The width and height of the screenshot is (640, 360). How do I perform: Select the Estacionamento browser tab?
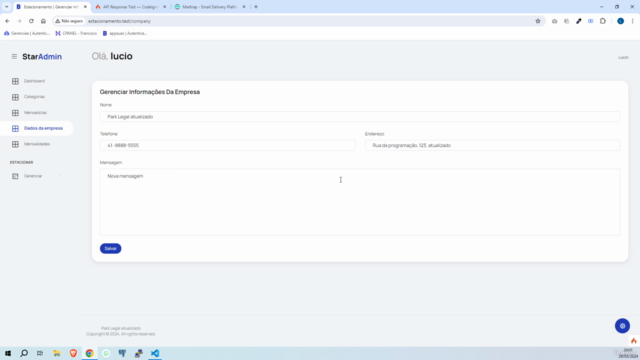click(x=51, y=7)
